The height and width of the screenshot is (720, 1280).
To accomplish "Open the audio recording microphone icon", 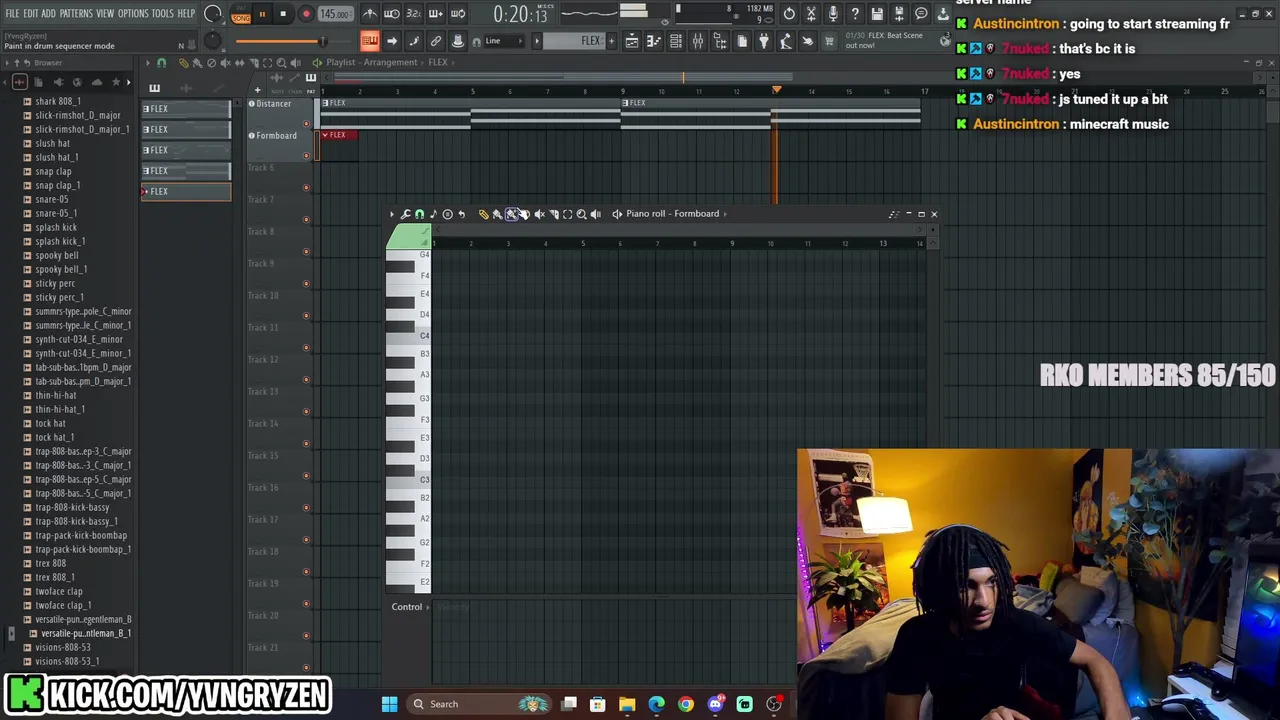I will [833, 14].
